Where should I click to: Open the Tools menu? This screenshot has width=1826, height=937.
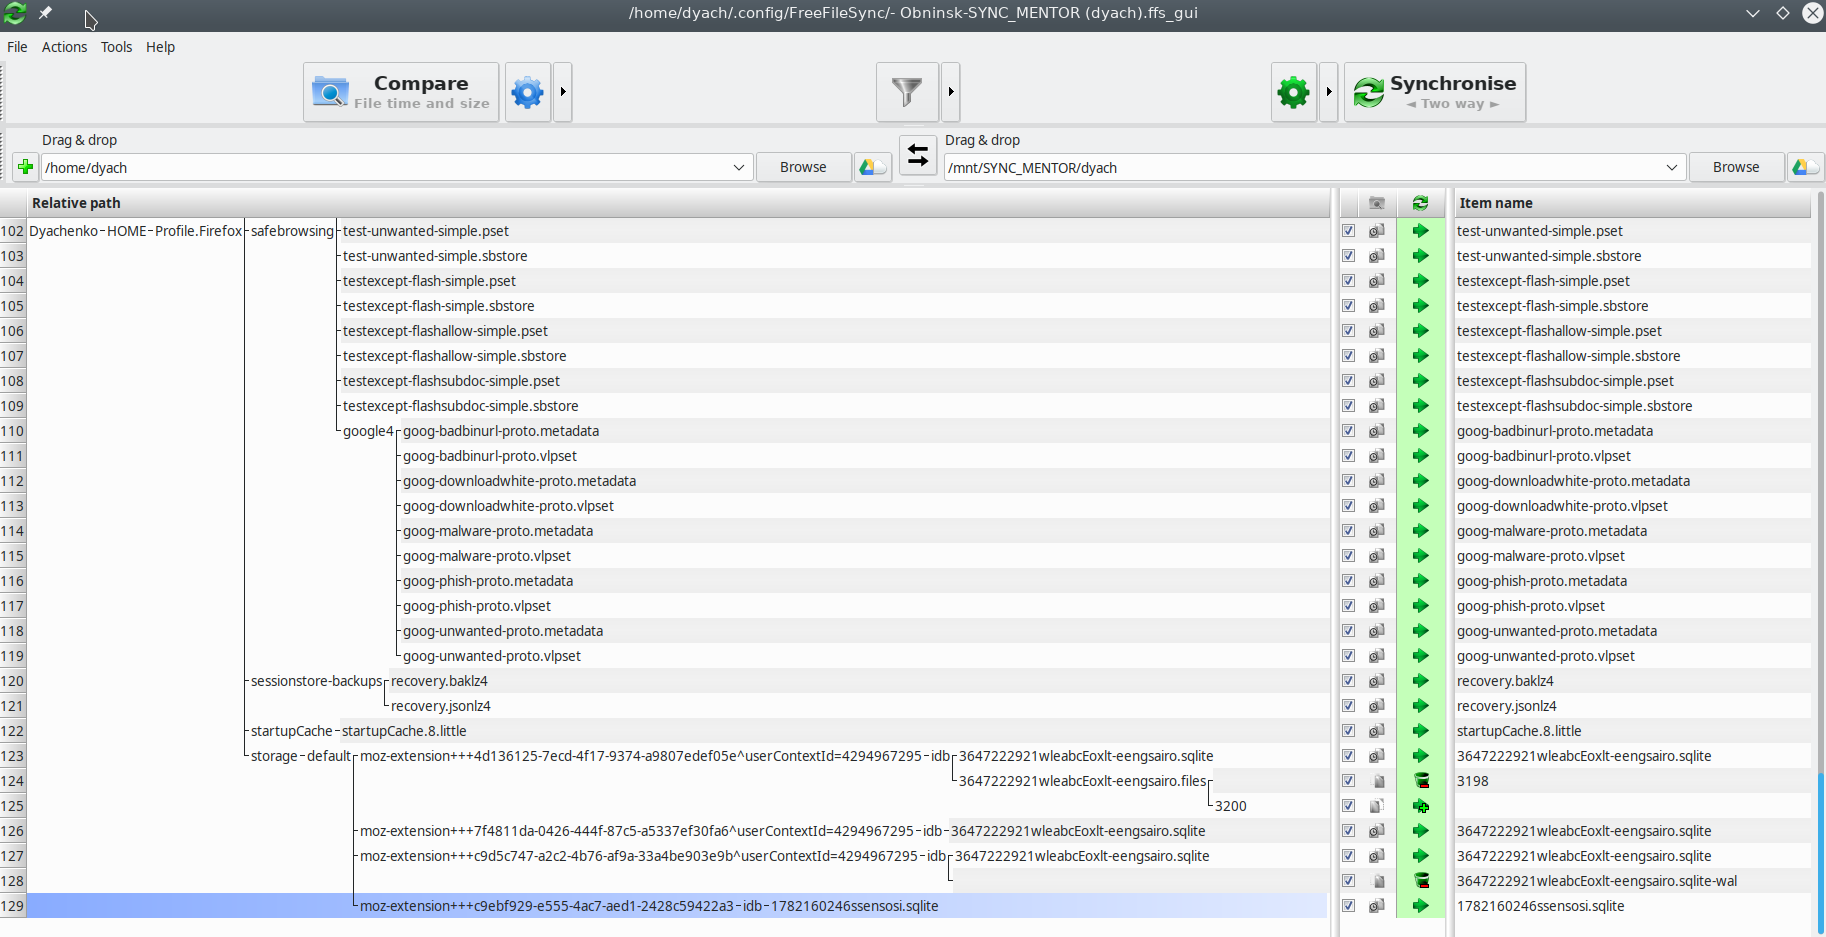pyautogui.click(x=116, y=47)
